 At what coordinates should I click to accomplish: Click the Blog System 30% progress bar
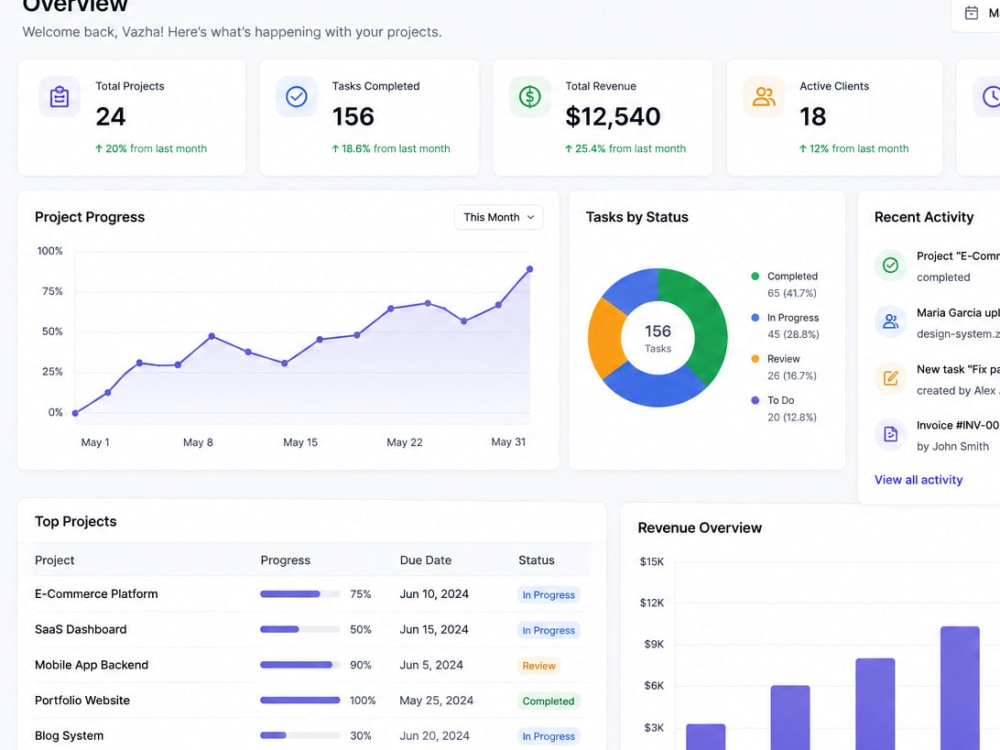[300, 736]
